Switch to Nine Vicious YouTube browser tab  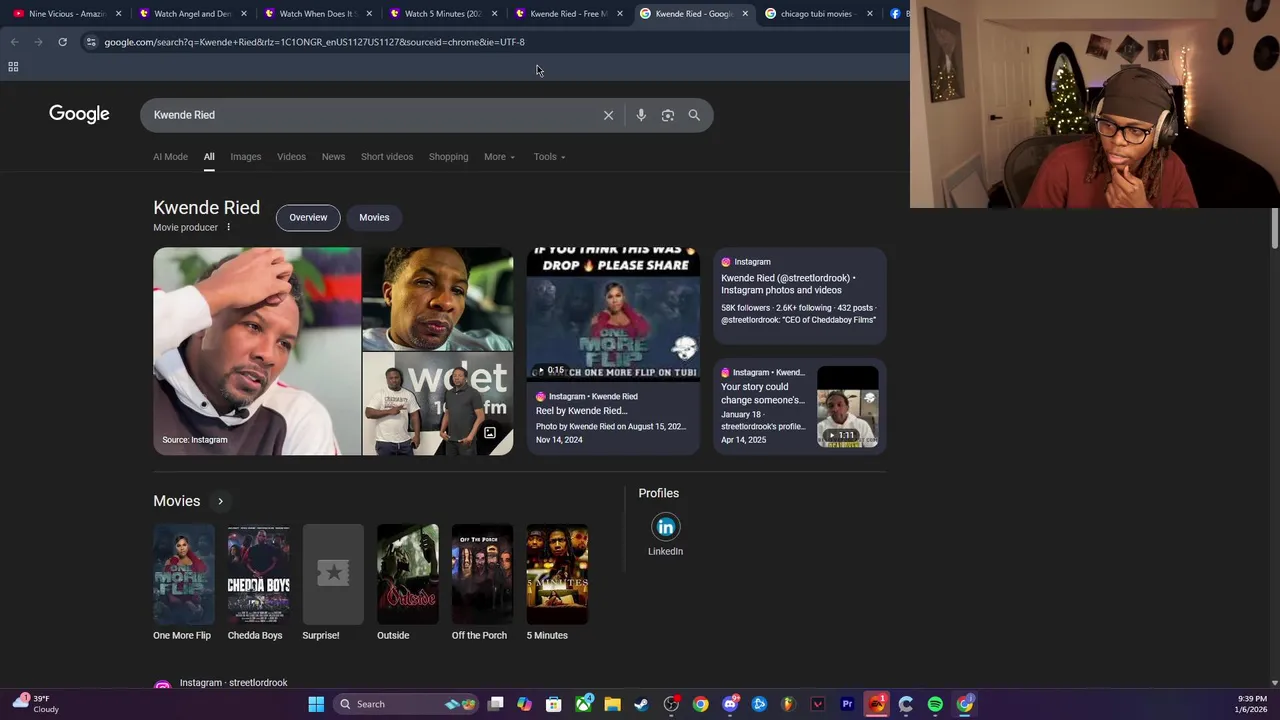pos(65,14)
